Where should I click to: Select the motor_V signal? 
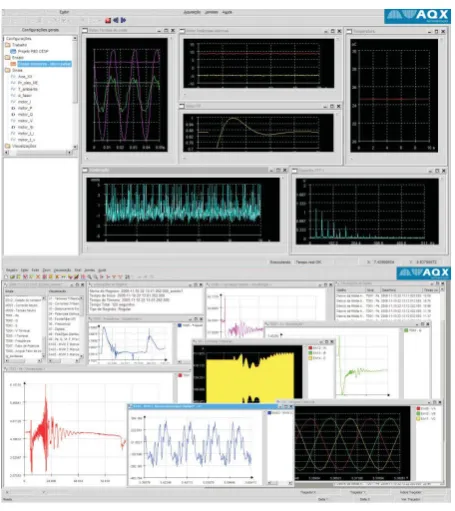coord(25,121)
